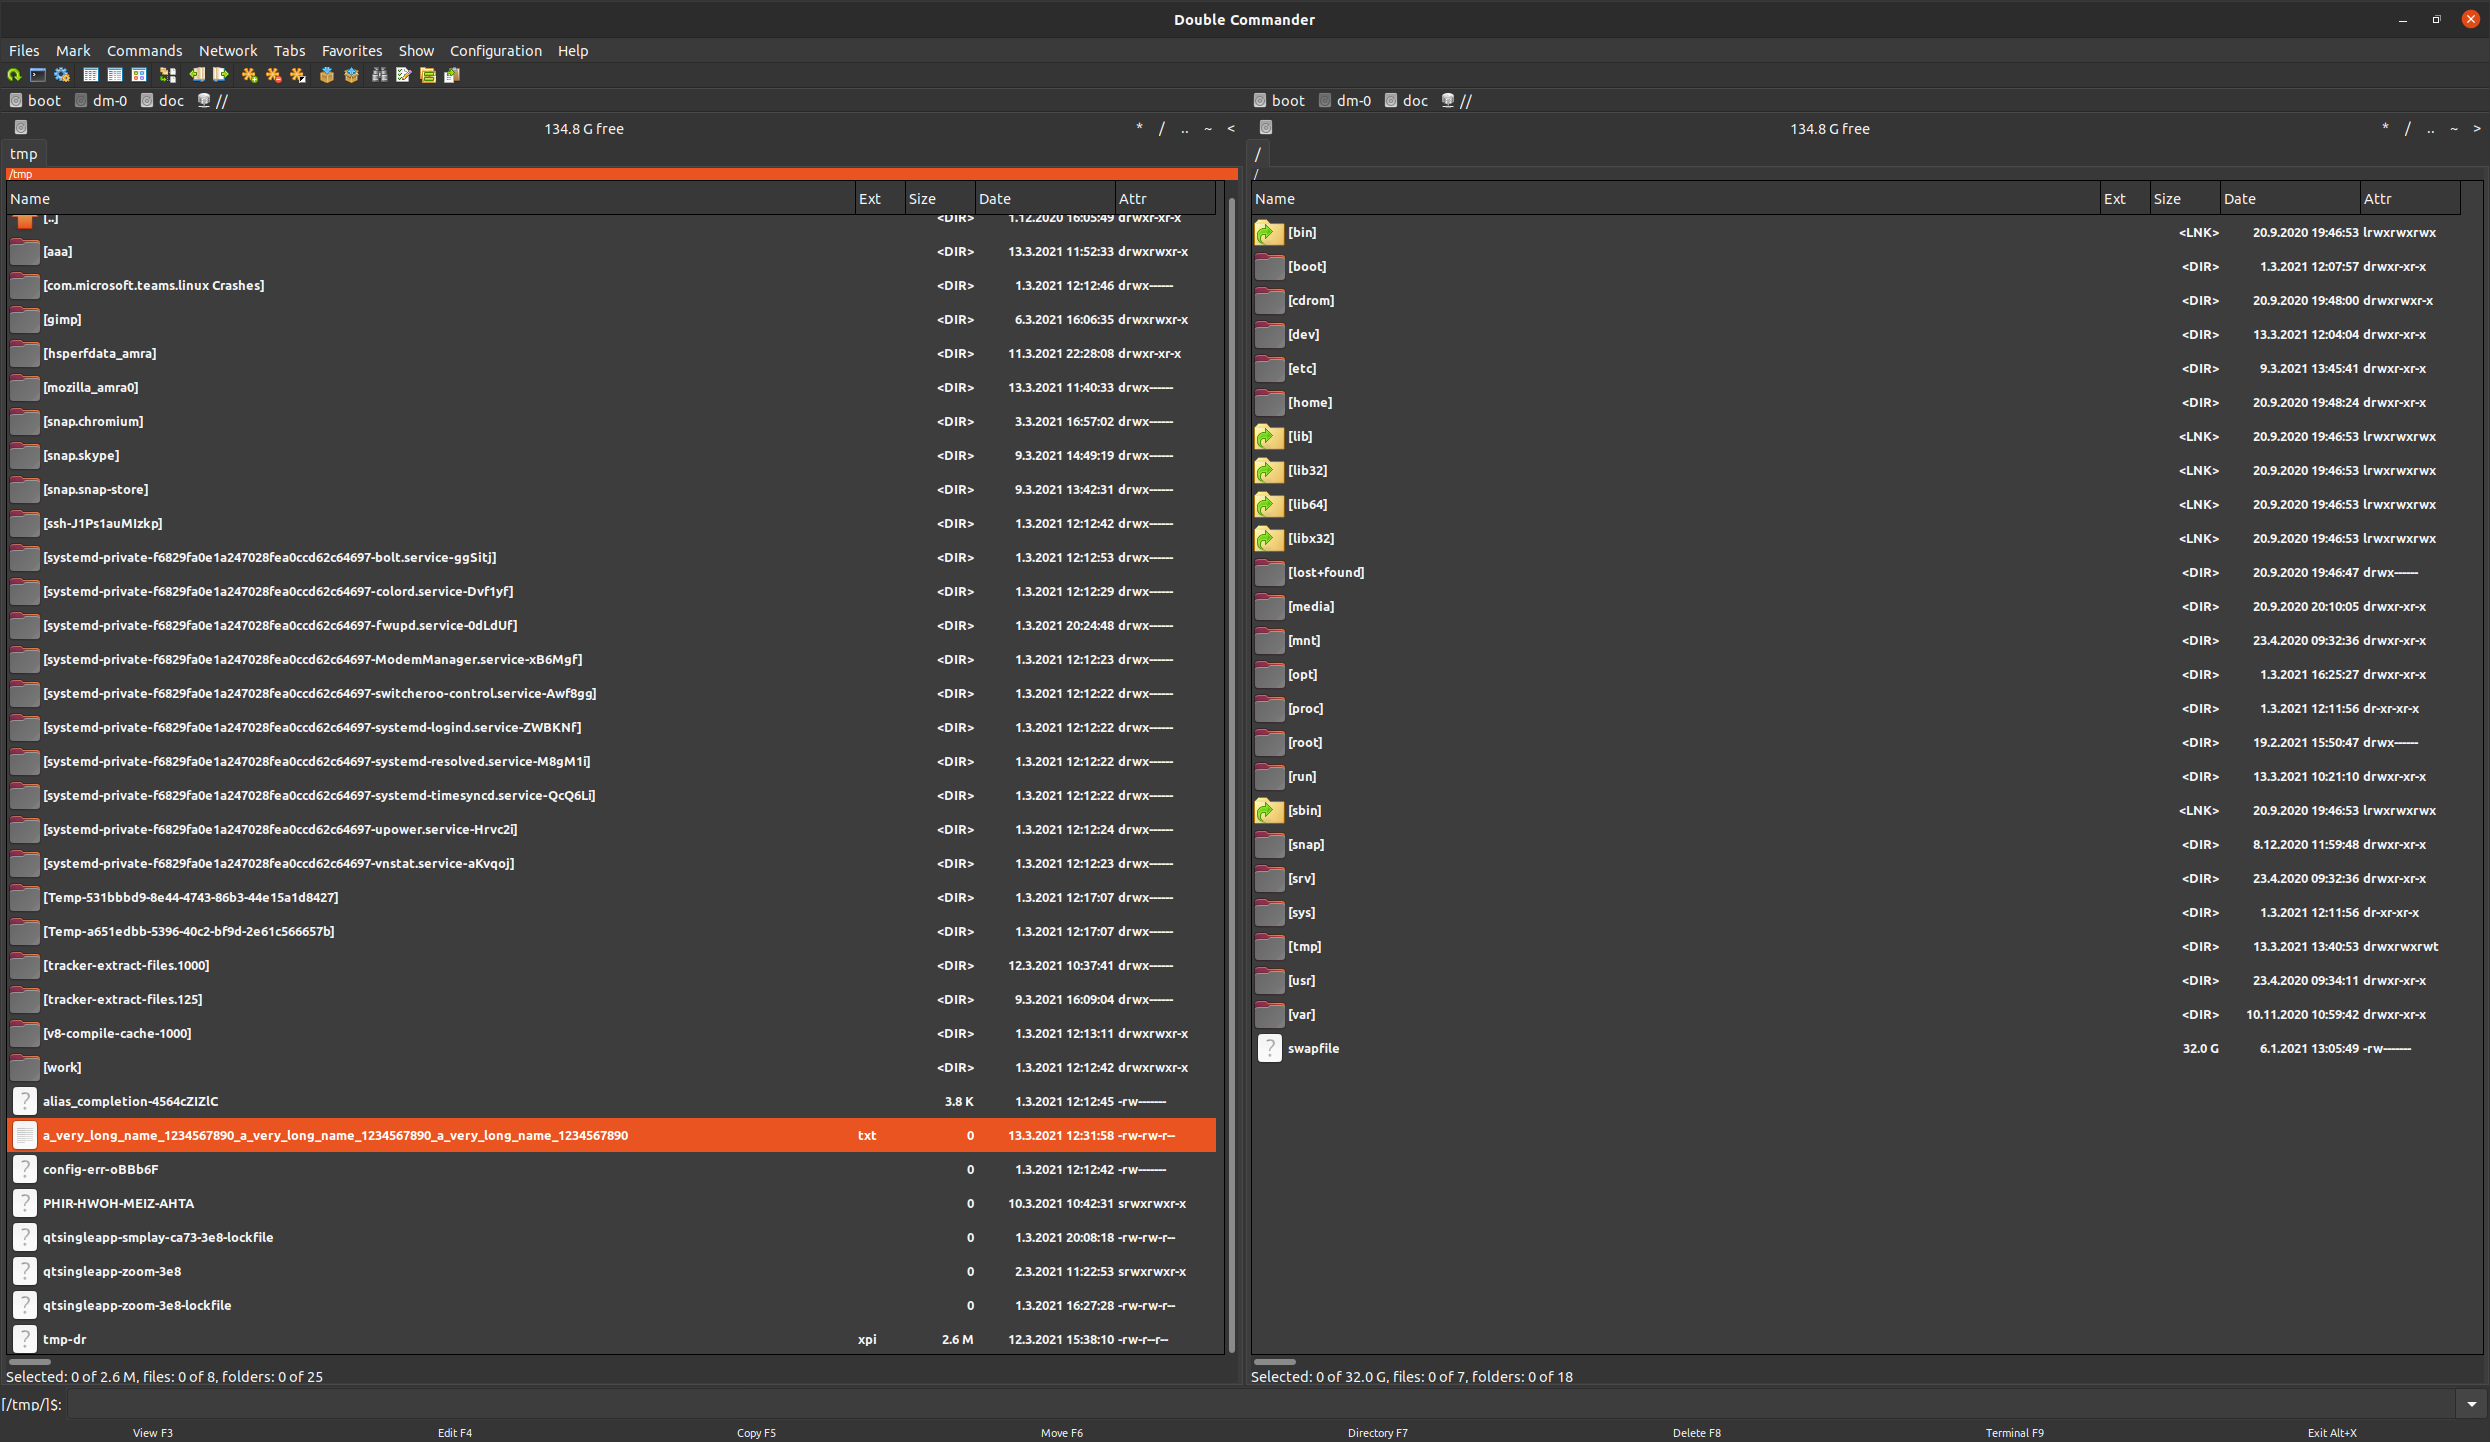2490x1442 pixels.
Task: Click the green Refresh toolbar icon
Action: tap(14, 75)
